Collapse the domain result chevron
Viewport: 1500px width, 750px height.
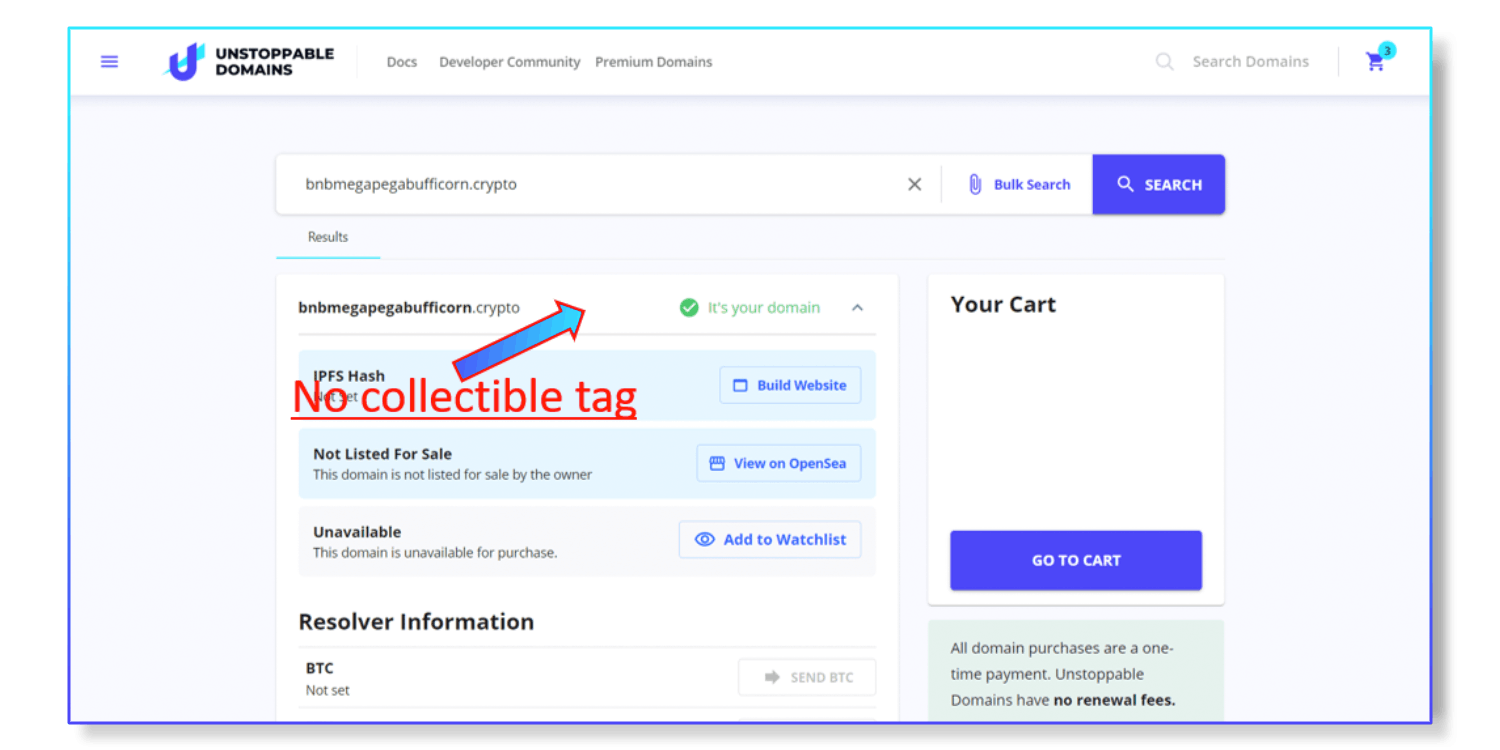pyautogui.click(x=857, y=308)
